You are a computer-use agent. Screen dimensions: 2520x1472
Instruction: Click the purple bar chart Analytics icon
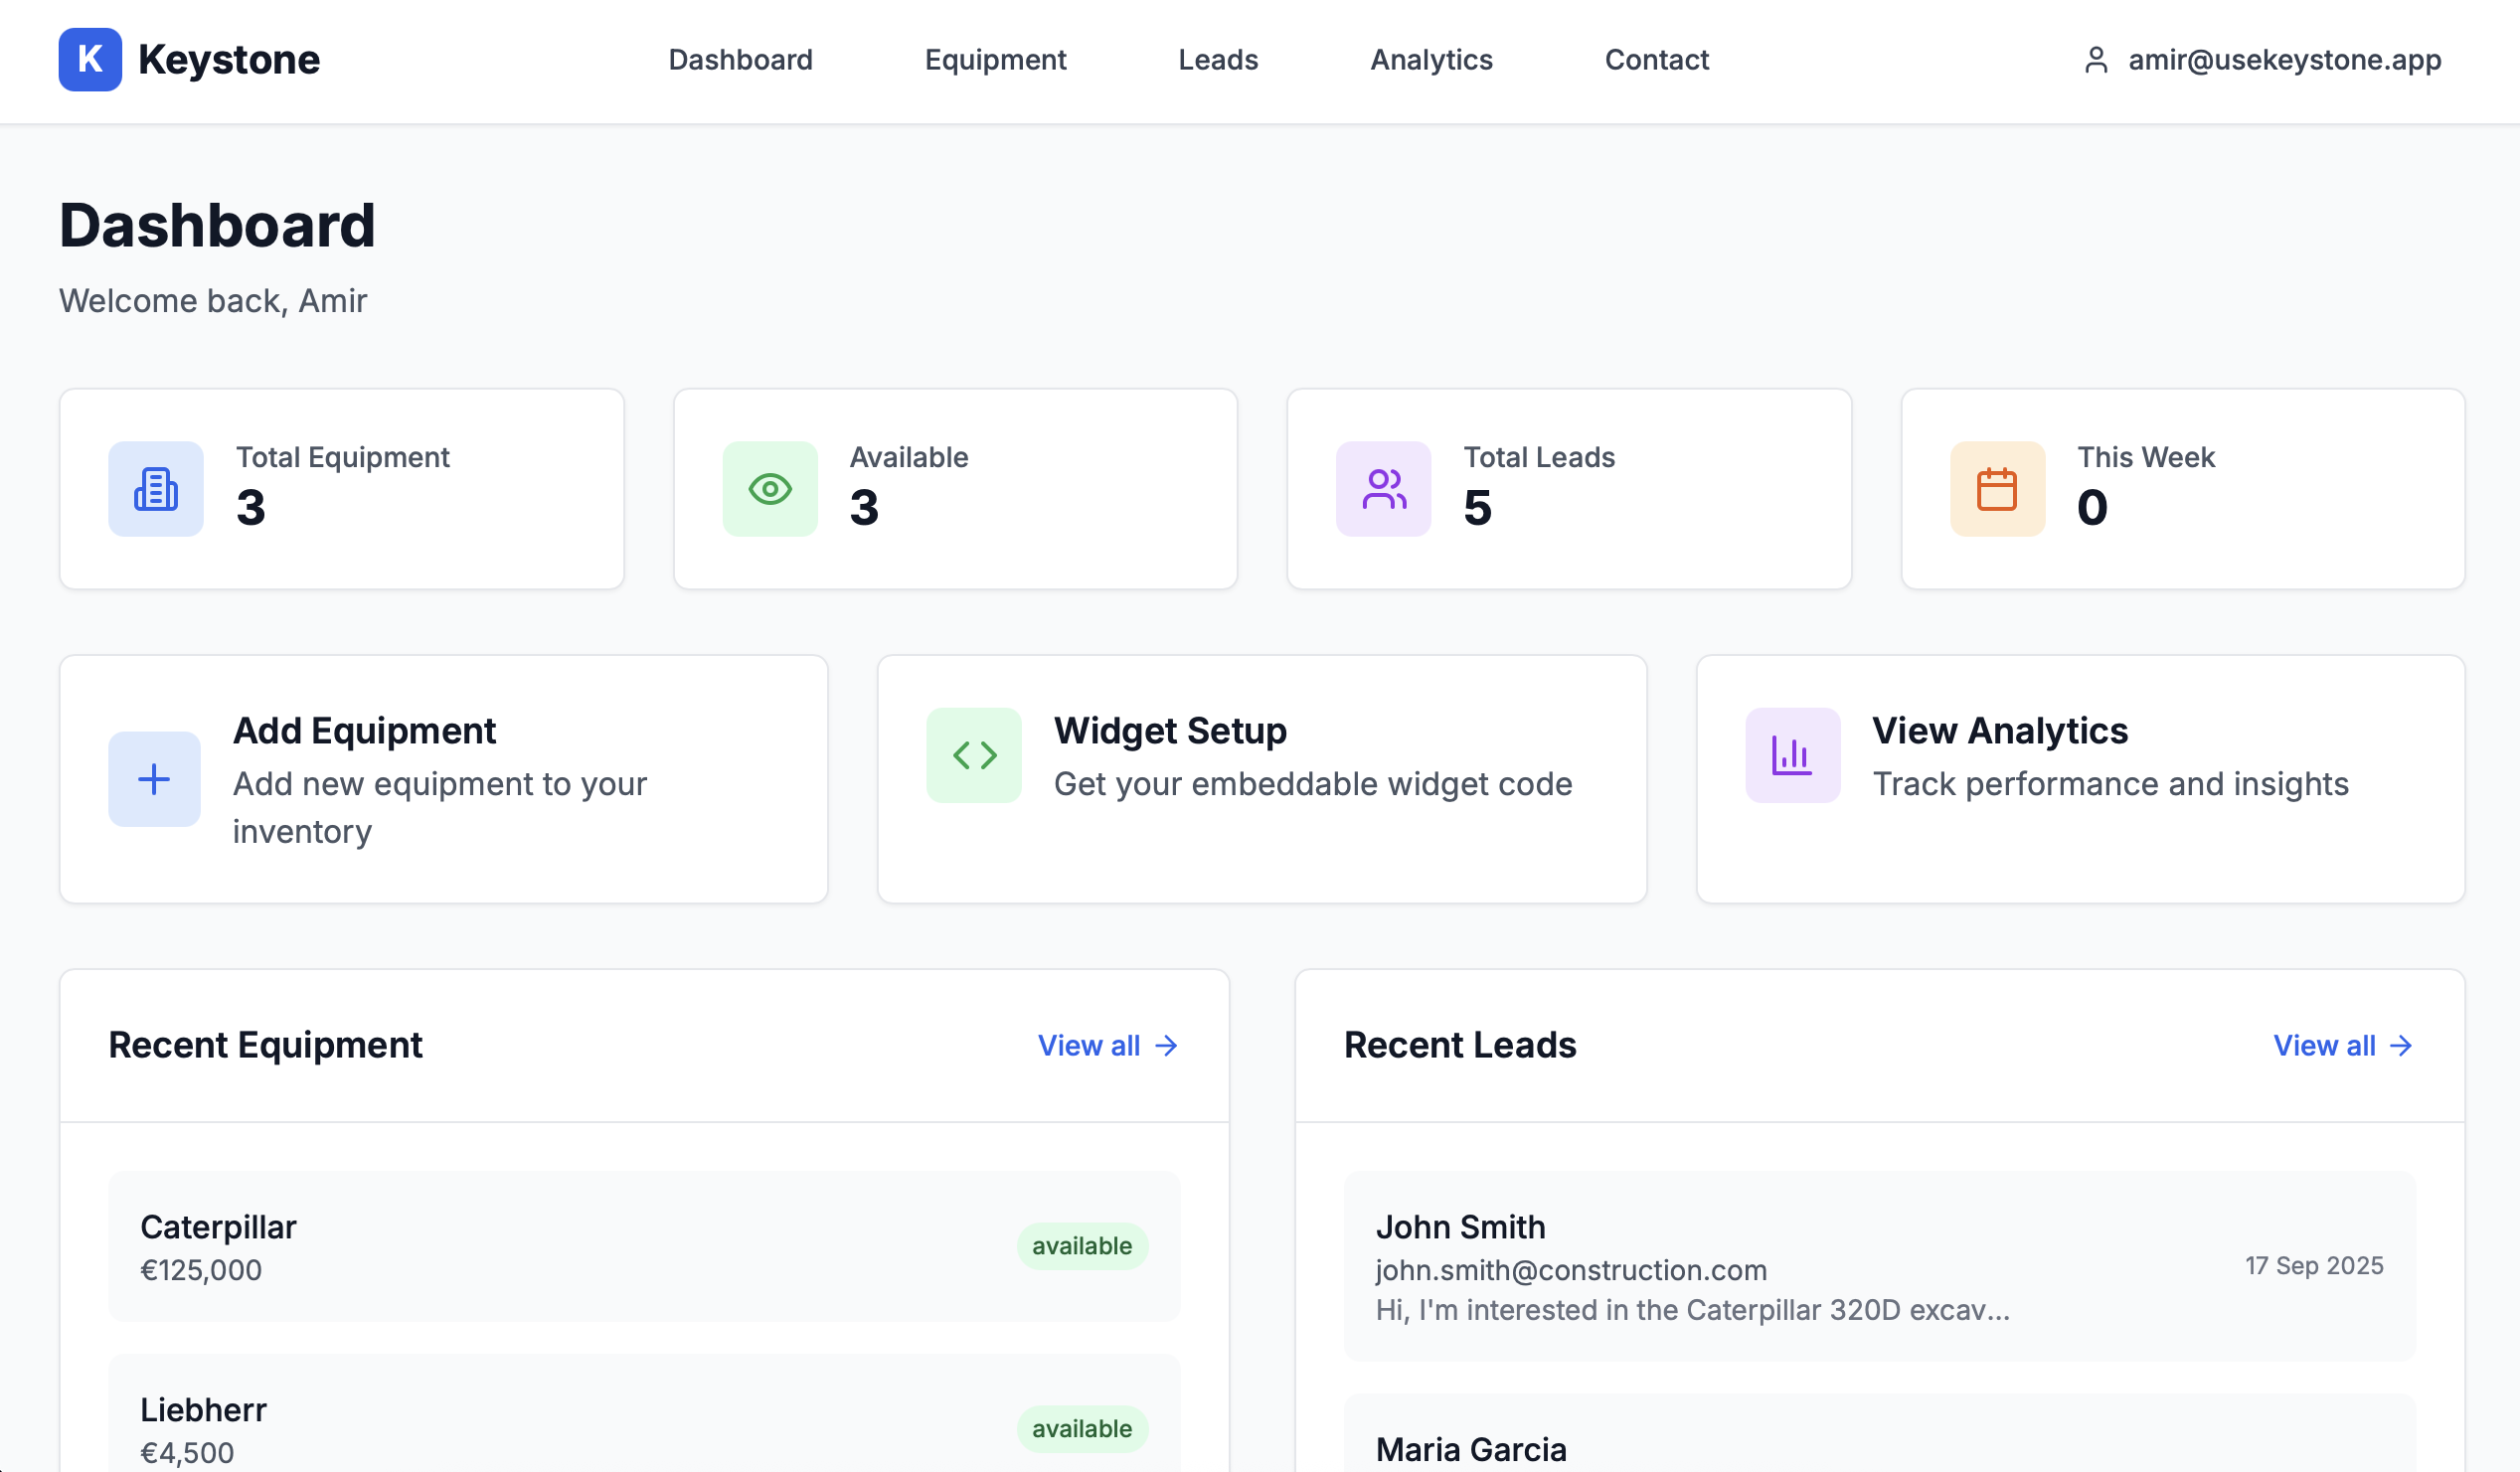pos(1792,755)
